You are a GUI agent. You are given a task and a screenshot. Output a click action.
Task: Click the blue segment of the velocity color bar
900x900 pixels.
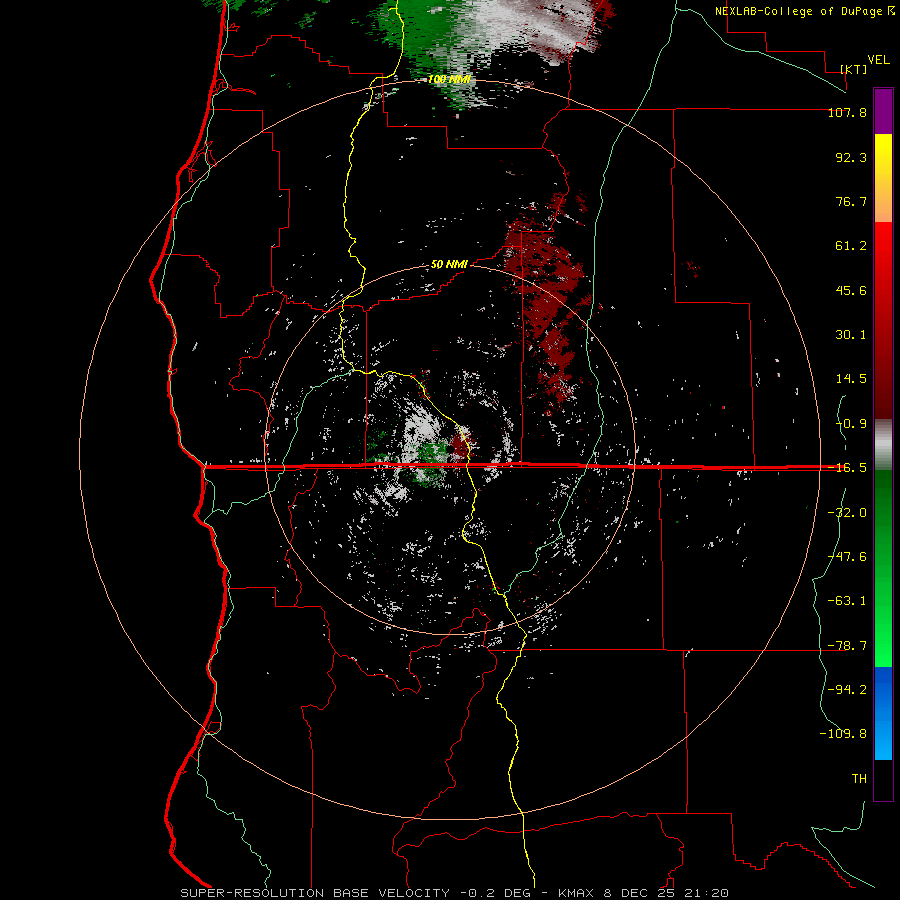[x=883, y=713]
